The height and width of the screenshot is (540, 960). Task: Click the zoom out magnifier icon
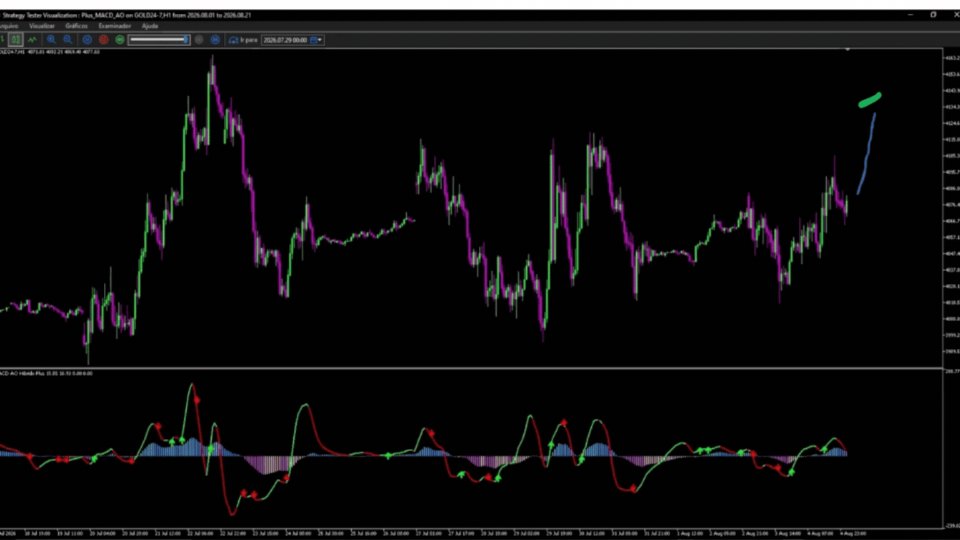[68, 40]
